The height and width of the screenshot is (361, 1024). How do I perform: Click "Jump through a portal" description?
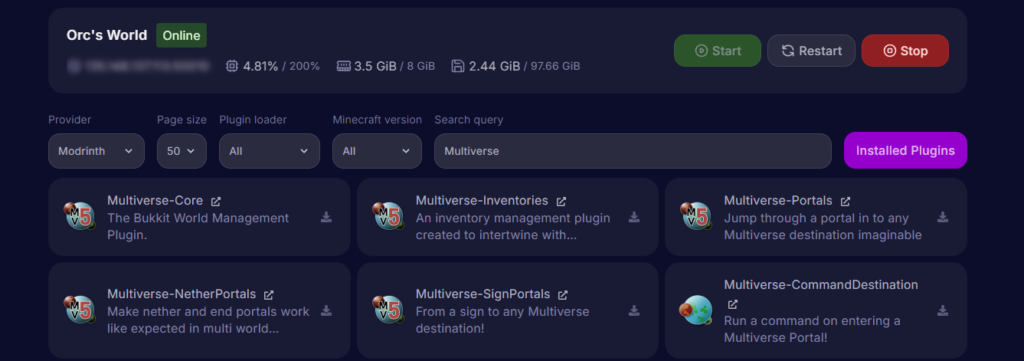pos(823,227)
